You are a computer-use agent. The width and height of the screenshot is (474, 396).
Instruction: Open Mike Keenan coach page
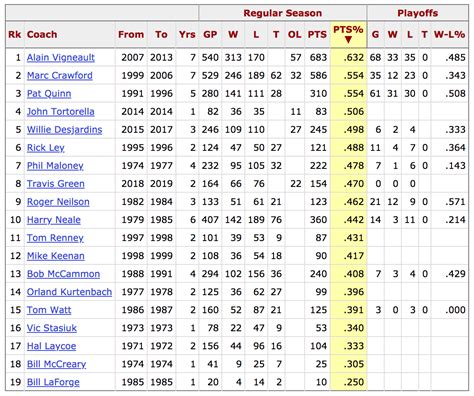click(56, 256)
